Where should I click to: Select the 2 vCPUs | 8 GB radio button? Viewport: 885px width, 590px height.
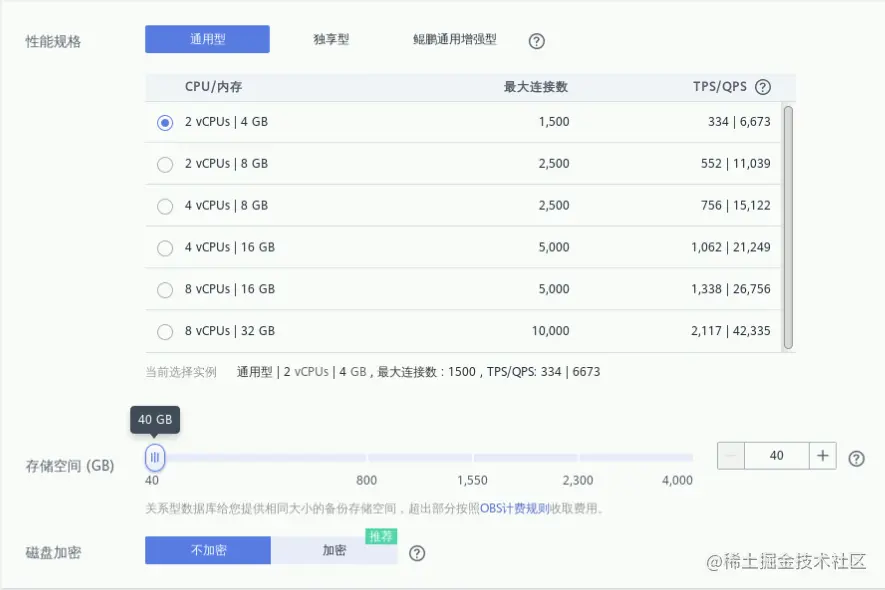click(165, 164)
